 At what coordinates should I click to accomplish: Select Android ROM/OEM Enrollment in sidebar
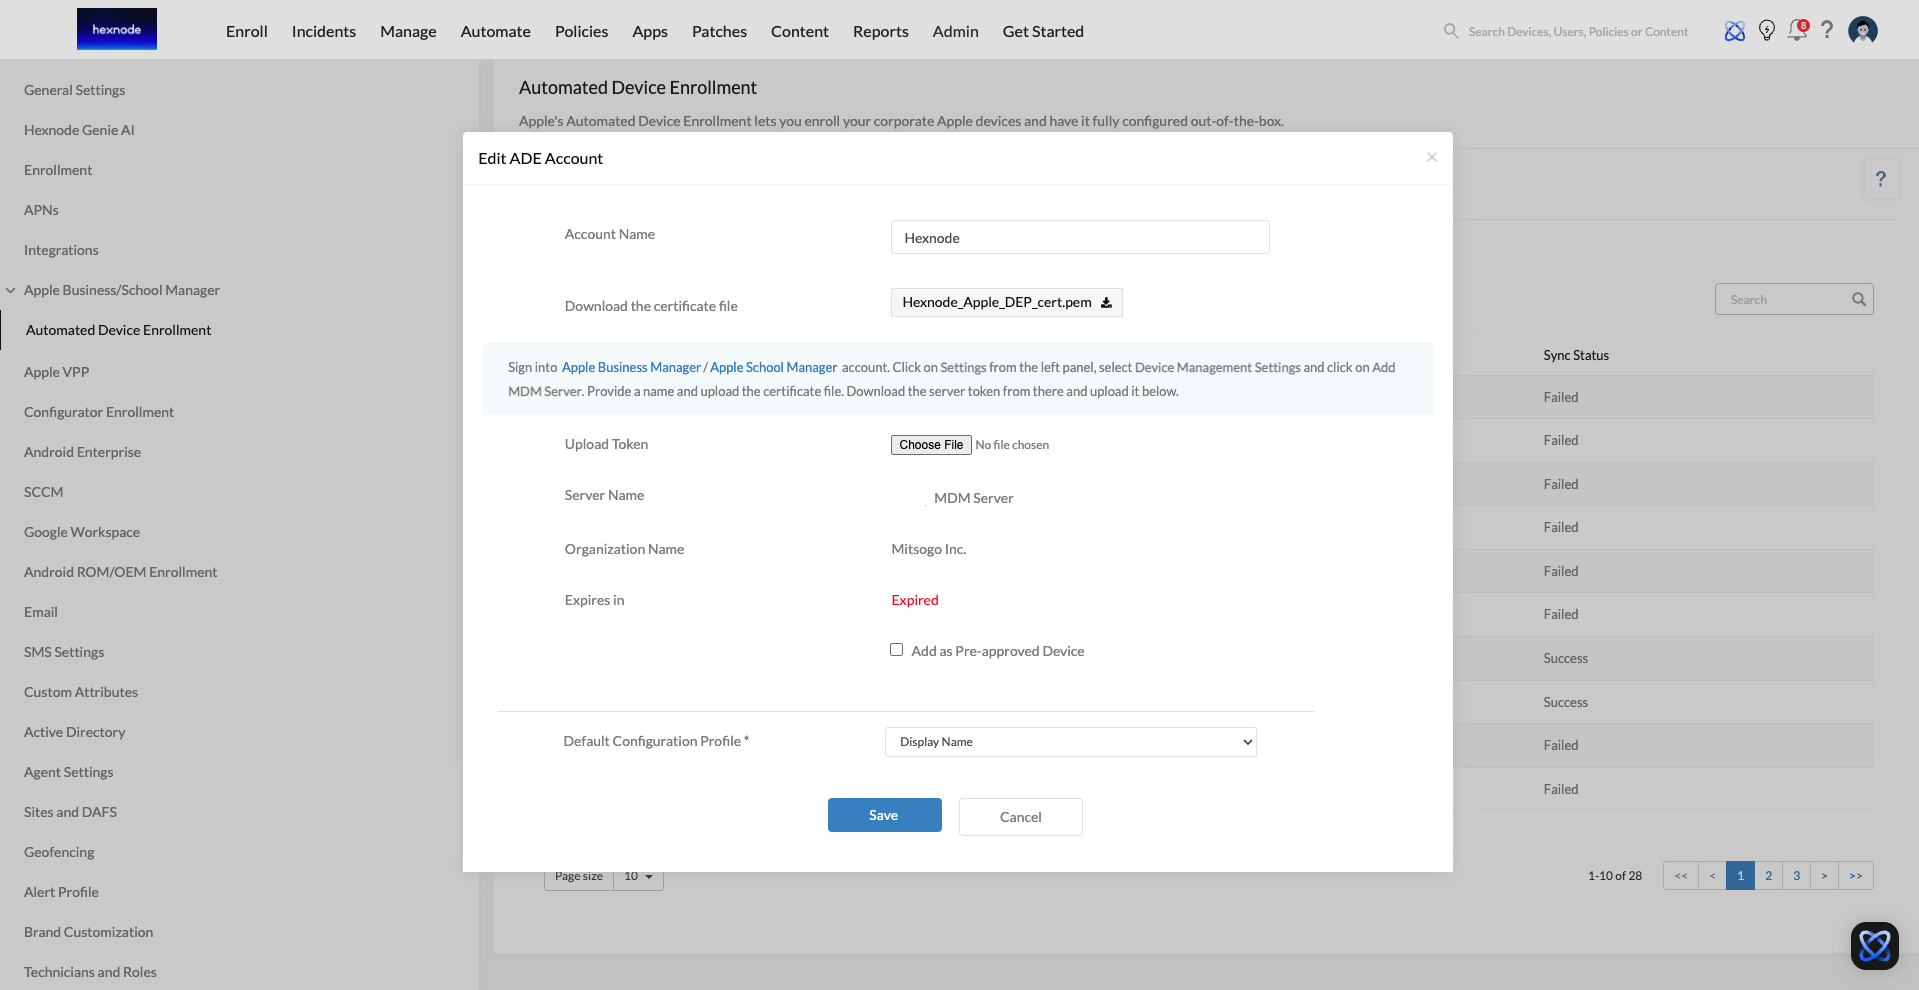click(120, 572)
